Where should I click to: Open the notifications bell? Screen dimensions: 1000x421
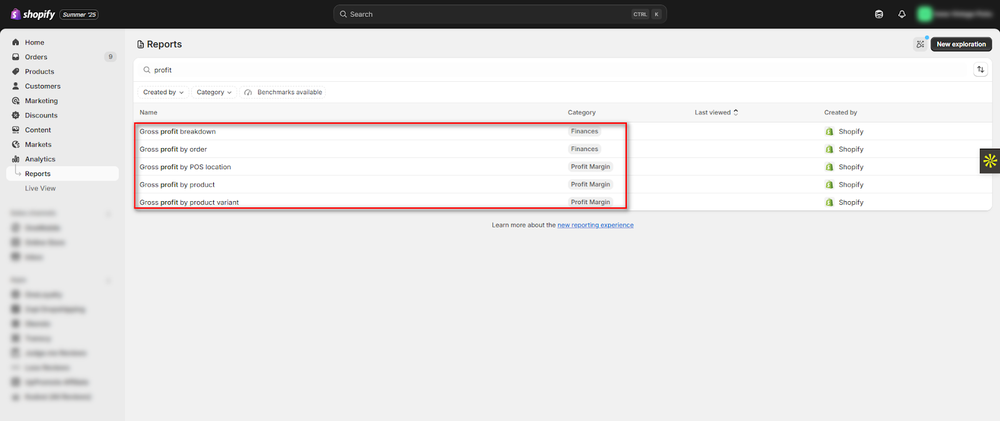pyautogui.click(x=902, y=14)
